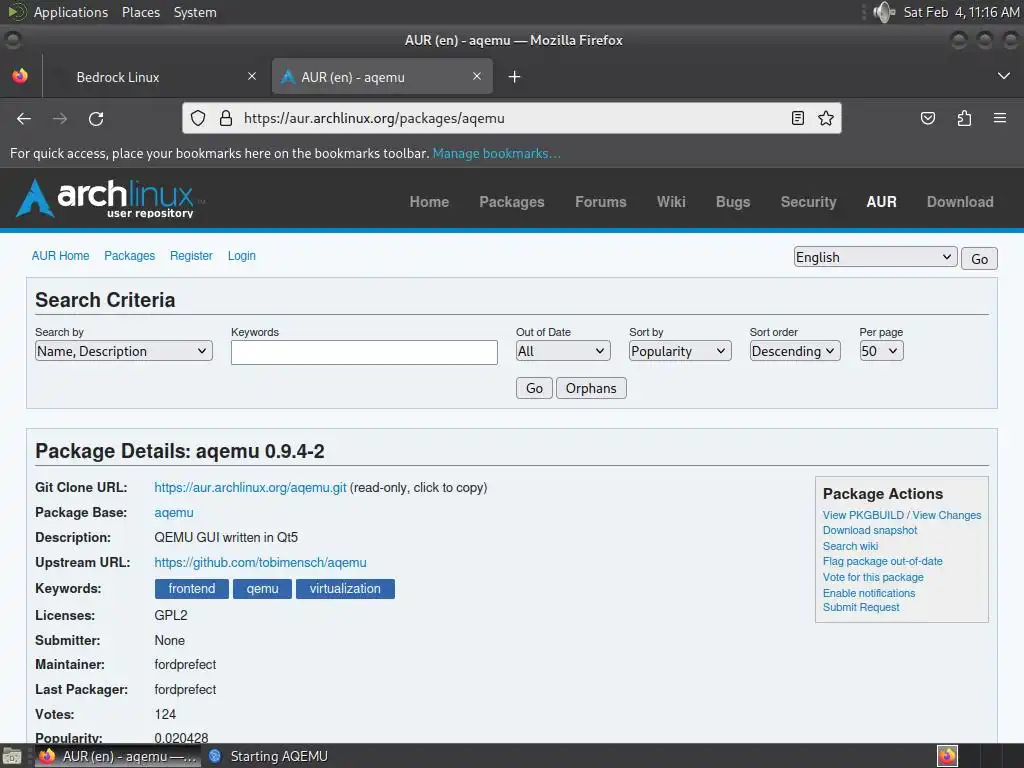This screenshot has height=768, width=1024.
Task: Click the frontend keyword tag
Action: [191, 588]
